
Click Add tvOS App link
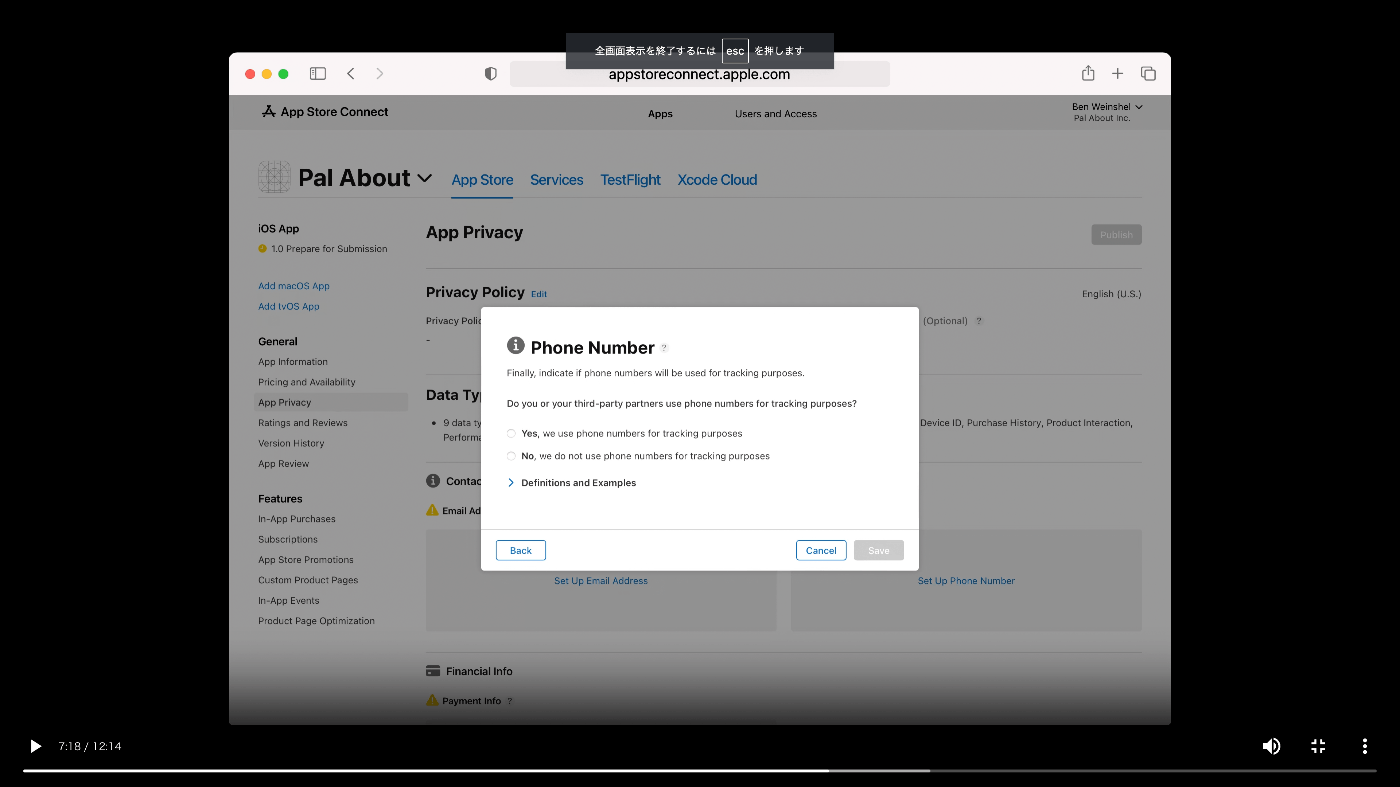289,307
